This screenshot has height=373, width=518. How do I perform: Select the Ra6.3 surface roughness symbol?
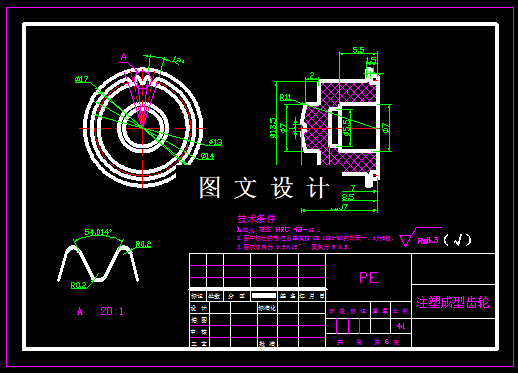point(421,237)
